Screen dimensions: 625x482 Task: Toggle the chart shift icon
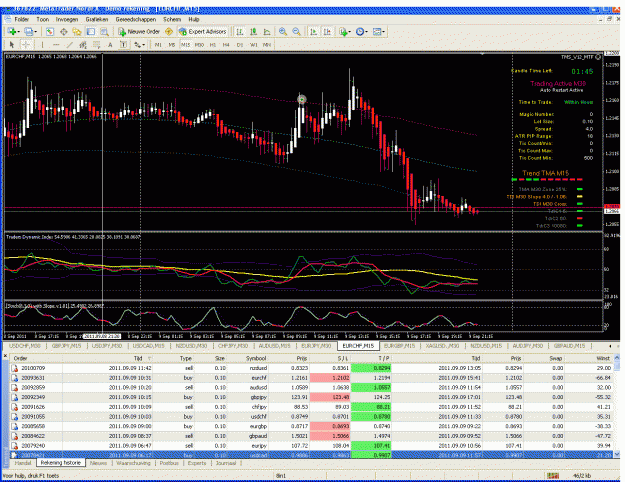click(327, 31)
